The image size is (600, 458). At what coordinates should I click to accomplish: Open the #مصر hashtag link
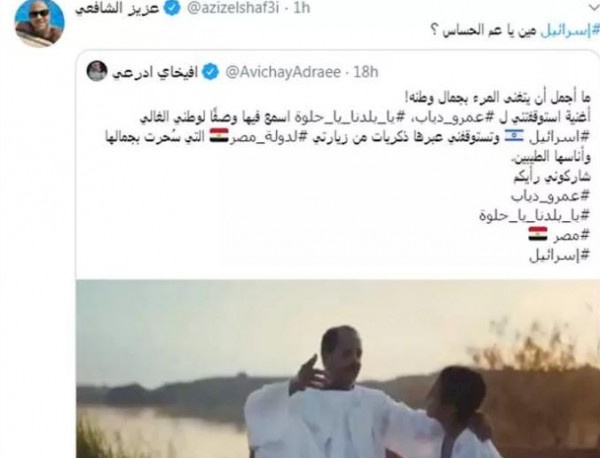click(571, 236)
